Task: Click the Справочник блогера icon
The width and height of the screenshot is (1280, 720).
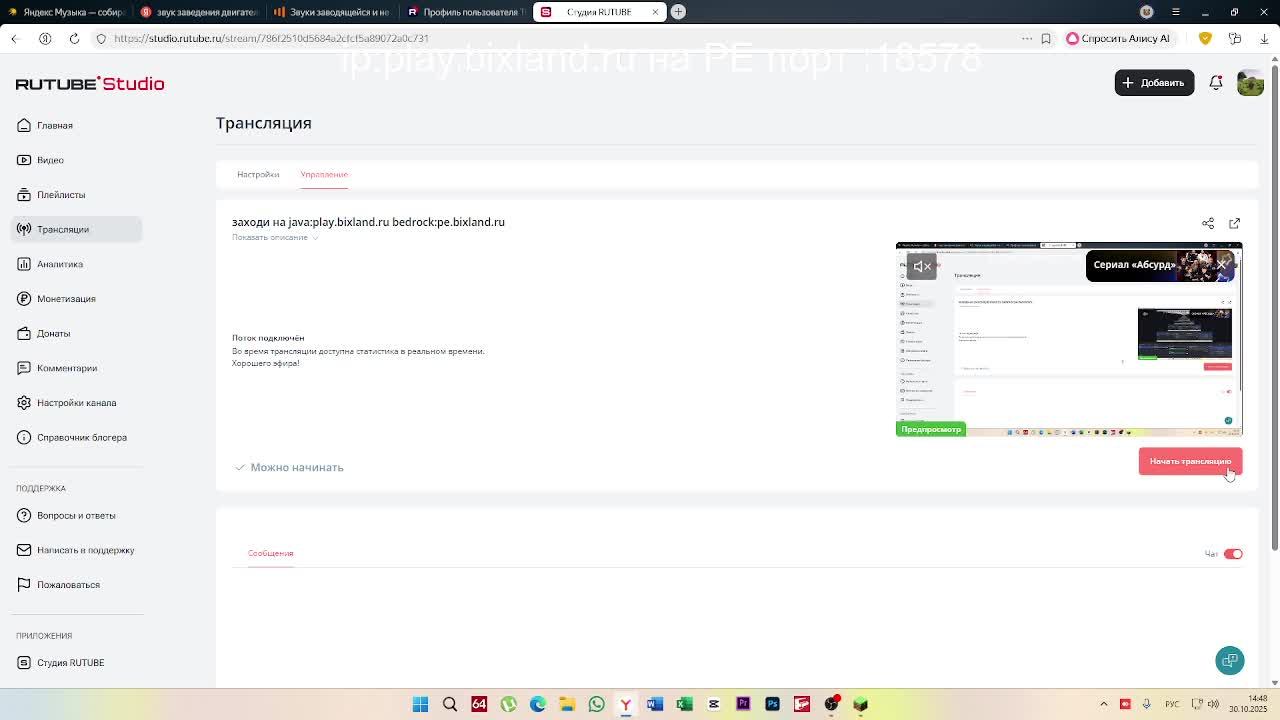Action: point(24,437)
